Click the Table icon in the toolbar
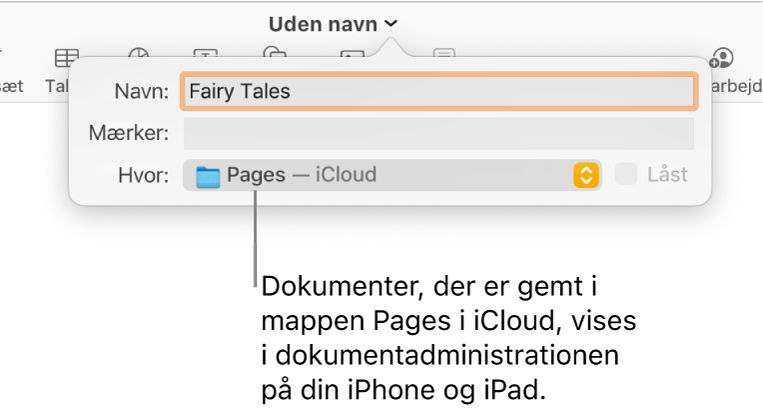This screenshot has width=763, height=410. tap(67, 56)
